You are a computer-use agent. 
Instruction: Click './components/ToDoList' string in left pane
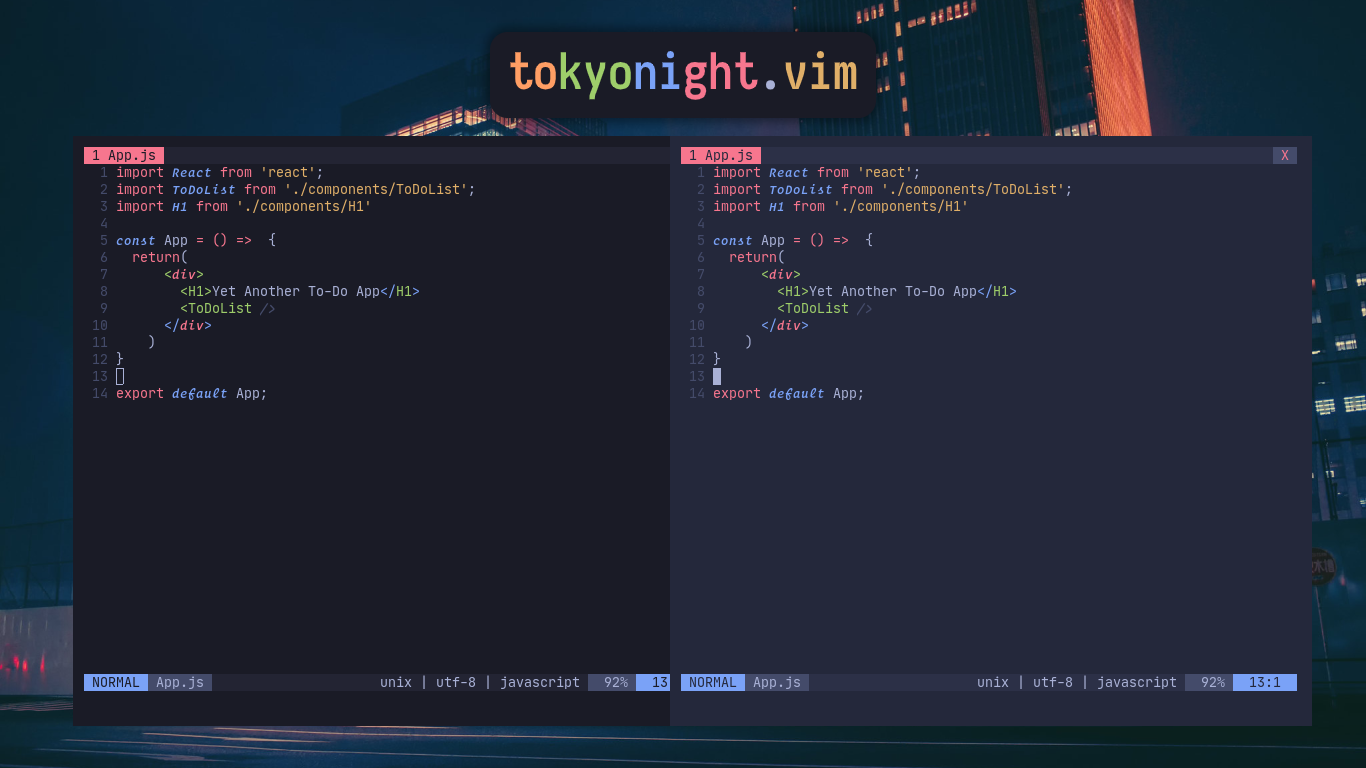click(x=376, y=189)
